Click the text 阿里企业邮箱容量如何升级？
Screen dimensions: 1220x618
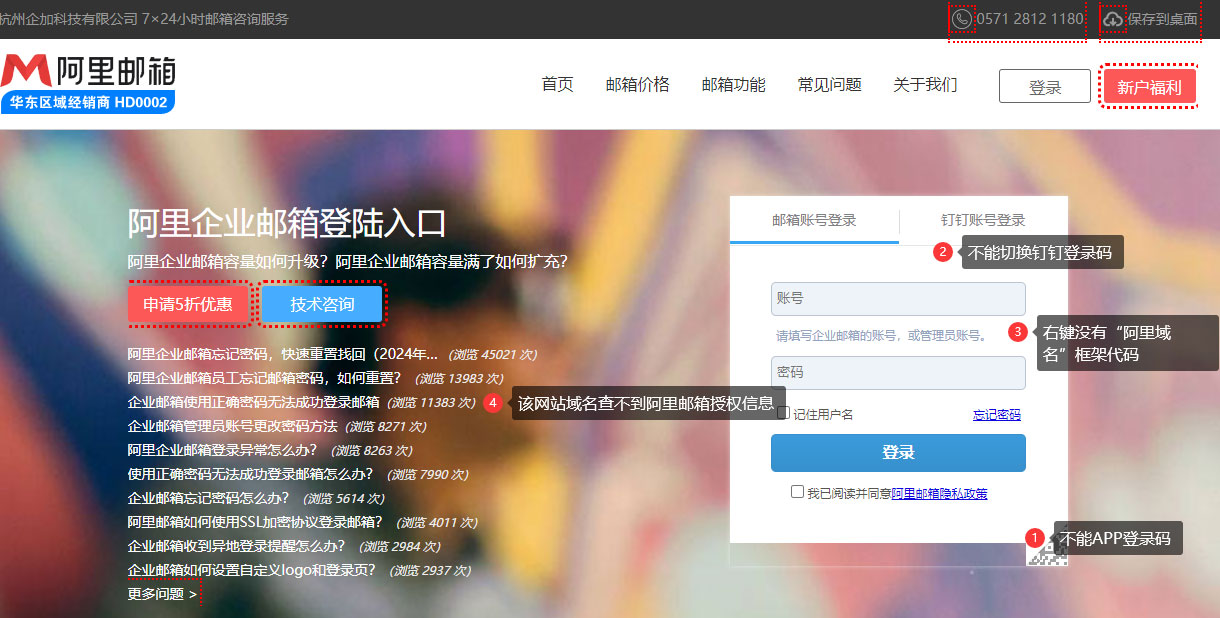click(x=229, y=262)
